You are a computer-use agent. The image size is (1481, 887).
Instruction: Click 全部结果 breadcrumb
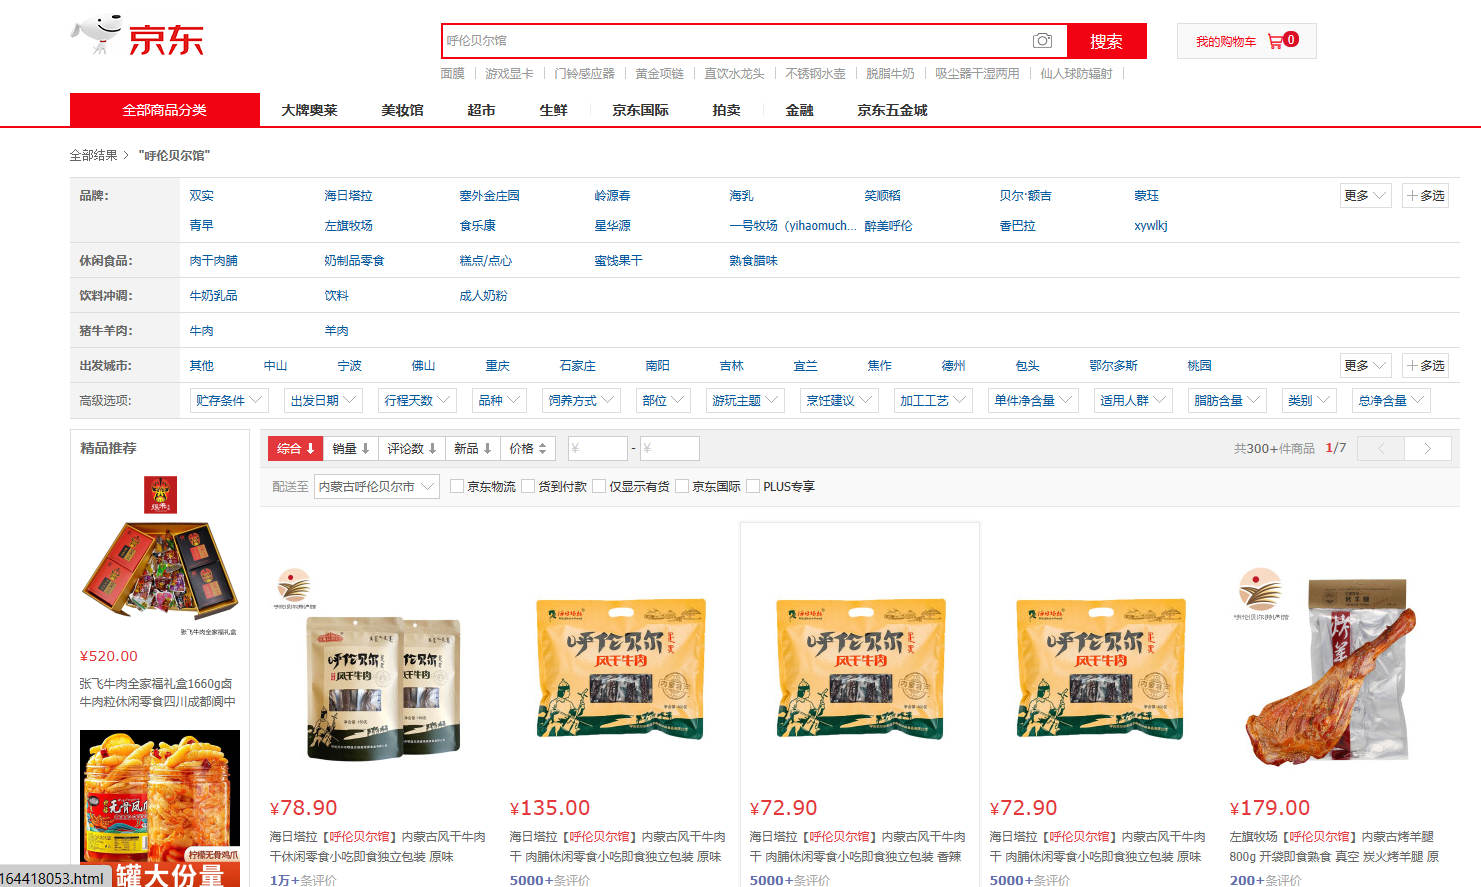tap(94, 155)
